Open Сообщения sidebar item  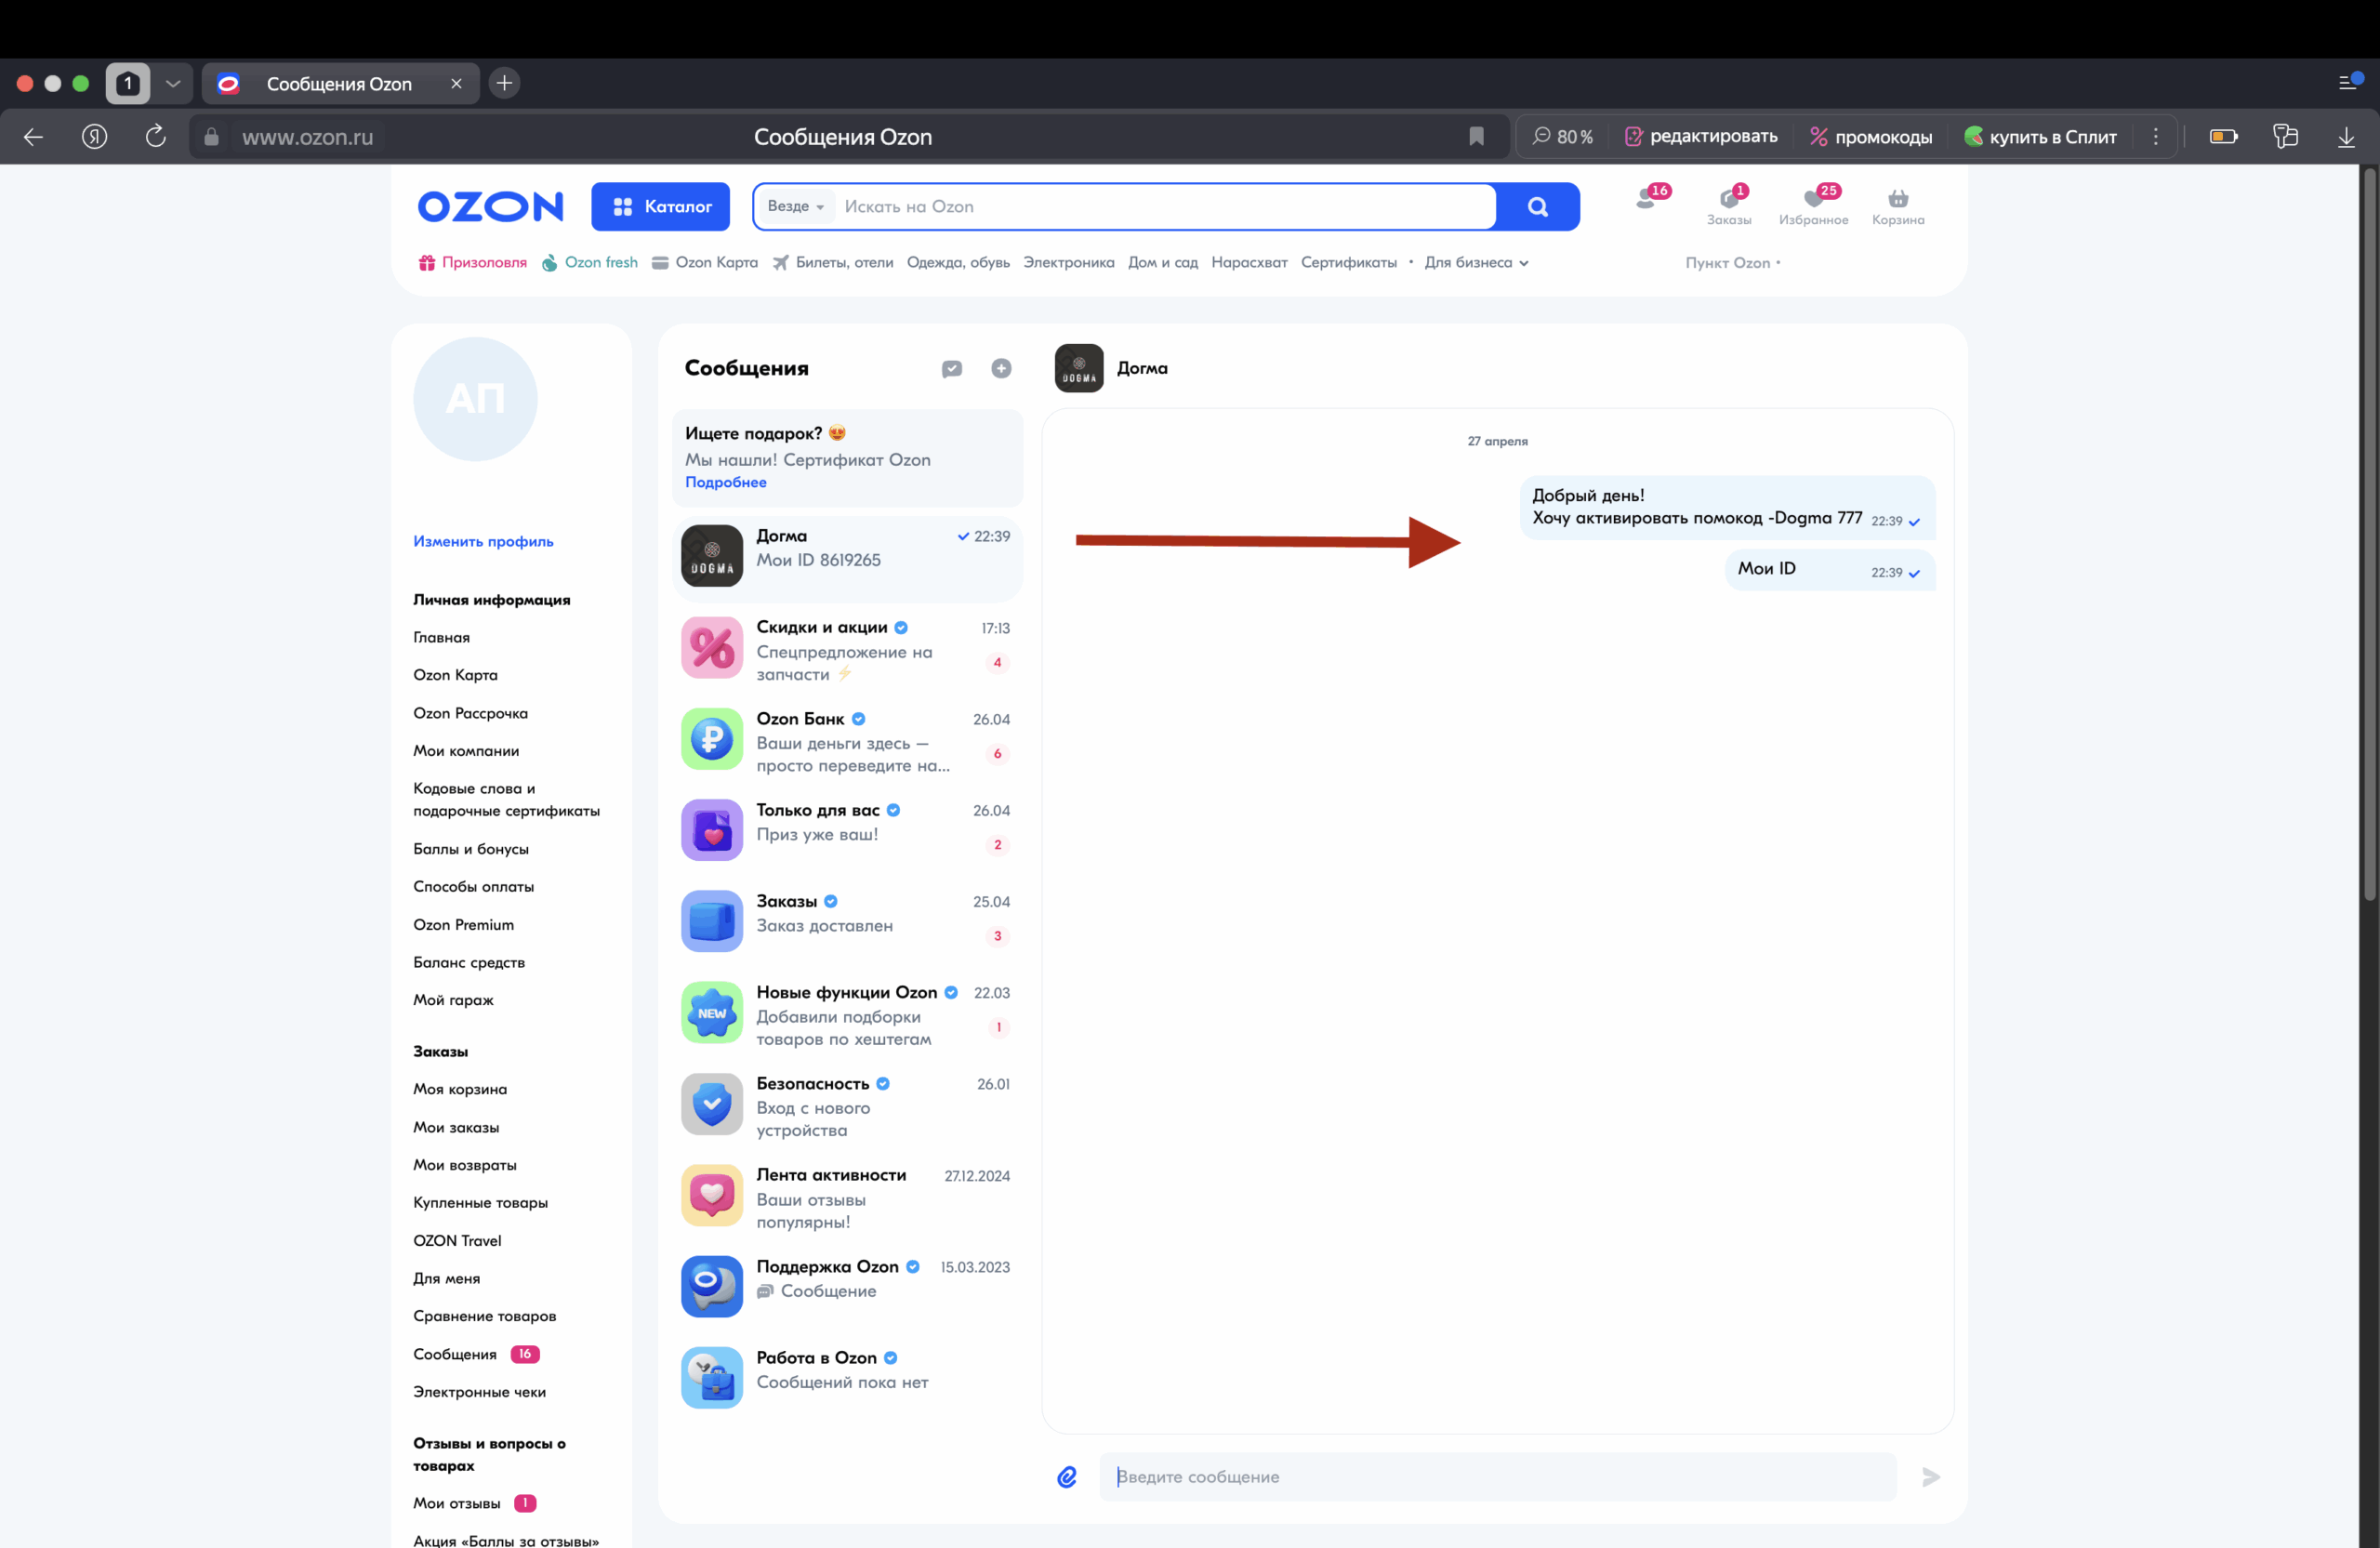[476, 1354]
